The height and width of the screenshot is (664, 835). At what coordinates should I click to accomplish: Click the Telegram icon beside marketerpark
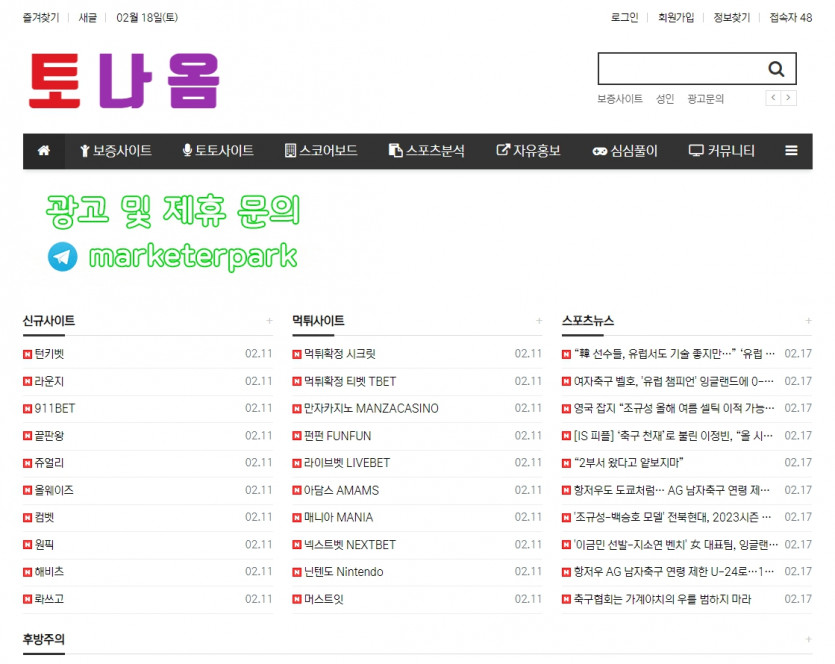(x=62, y=257)
